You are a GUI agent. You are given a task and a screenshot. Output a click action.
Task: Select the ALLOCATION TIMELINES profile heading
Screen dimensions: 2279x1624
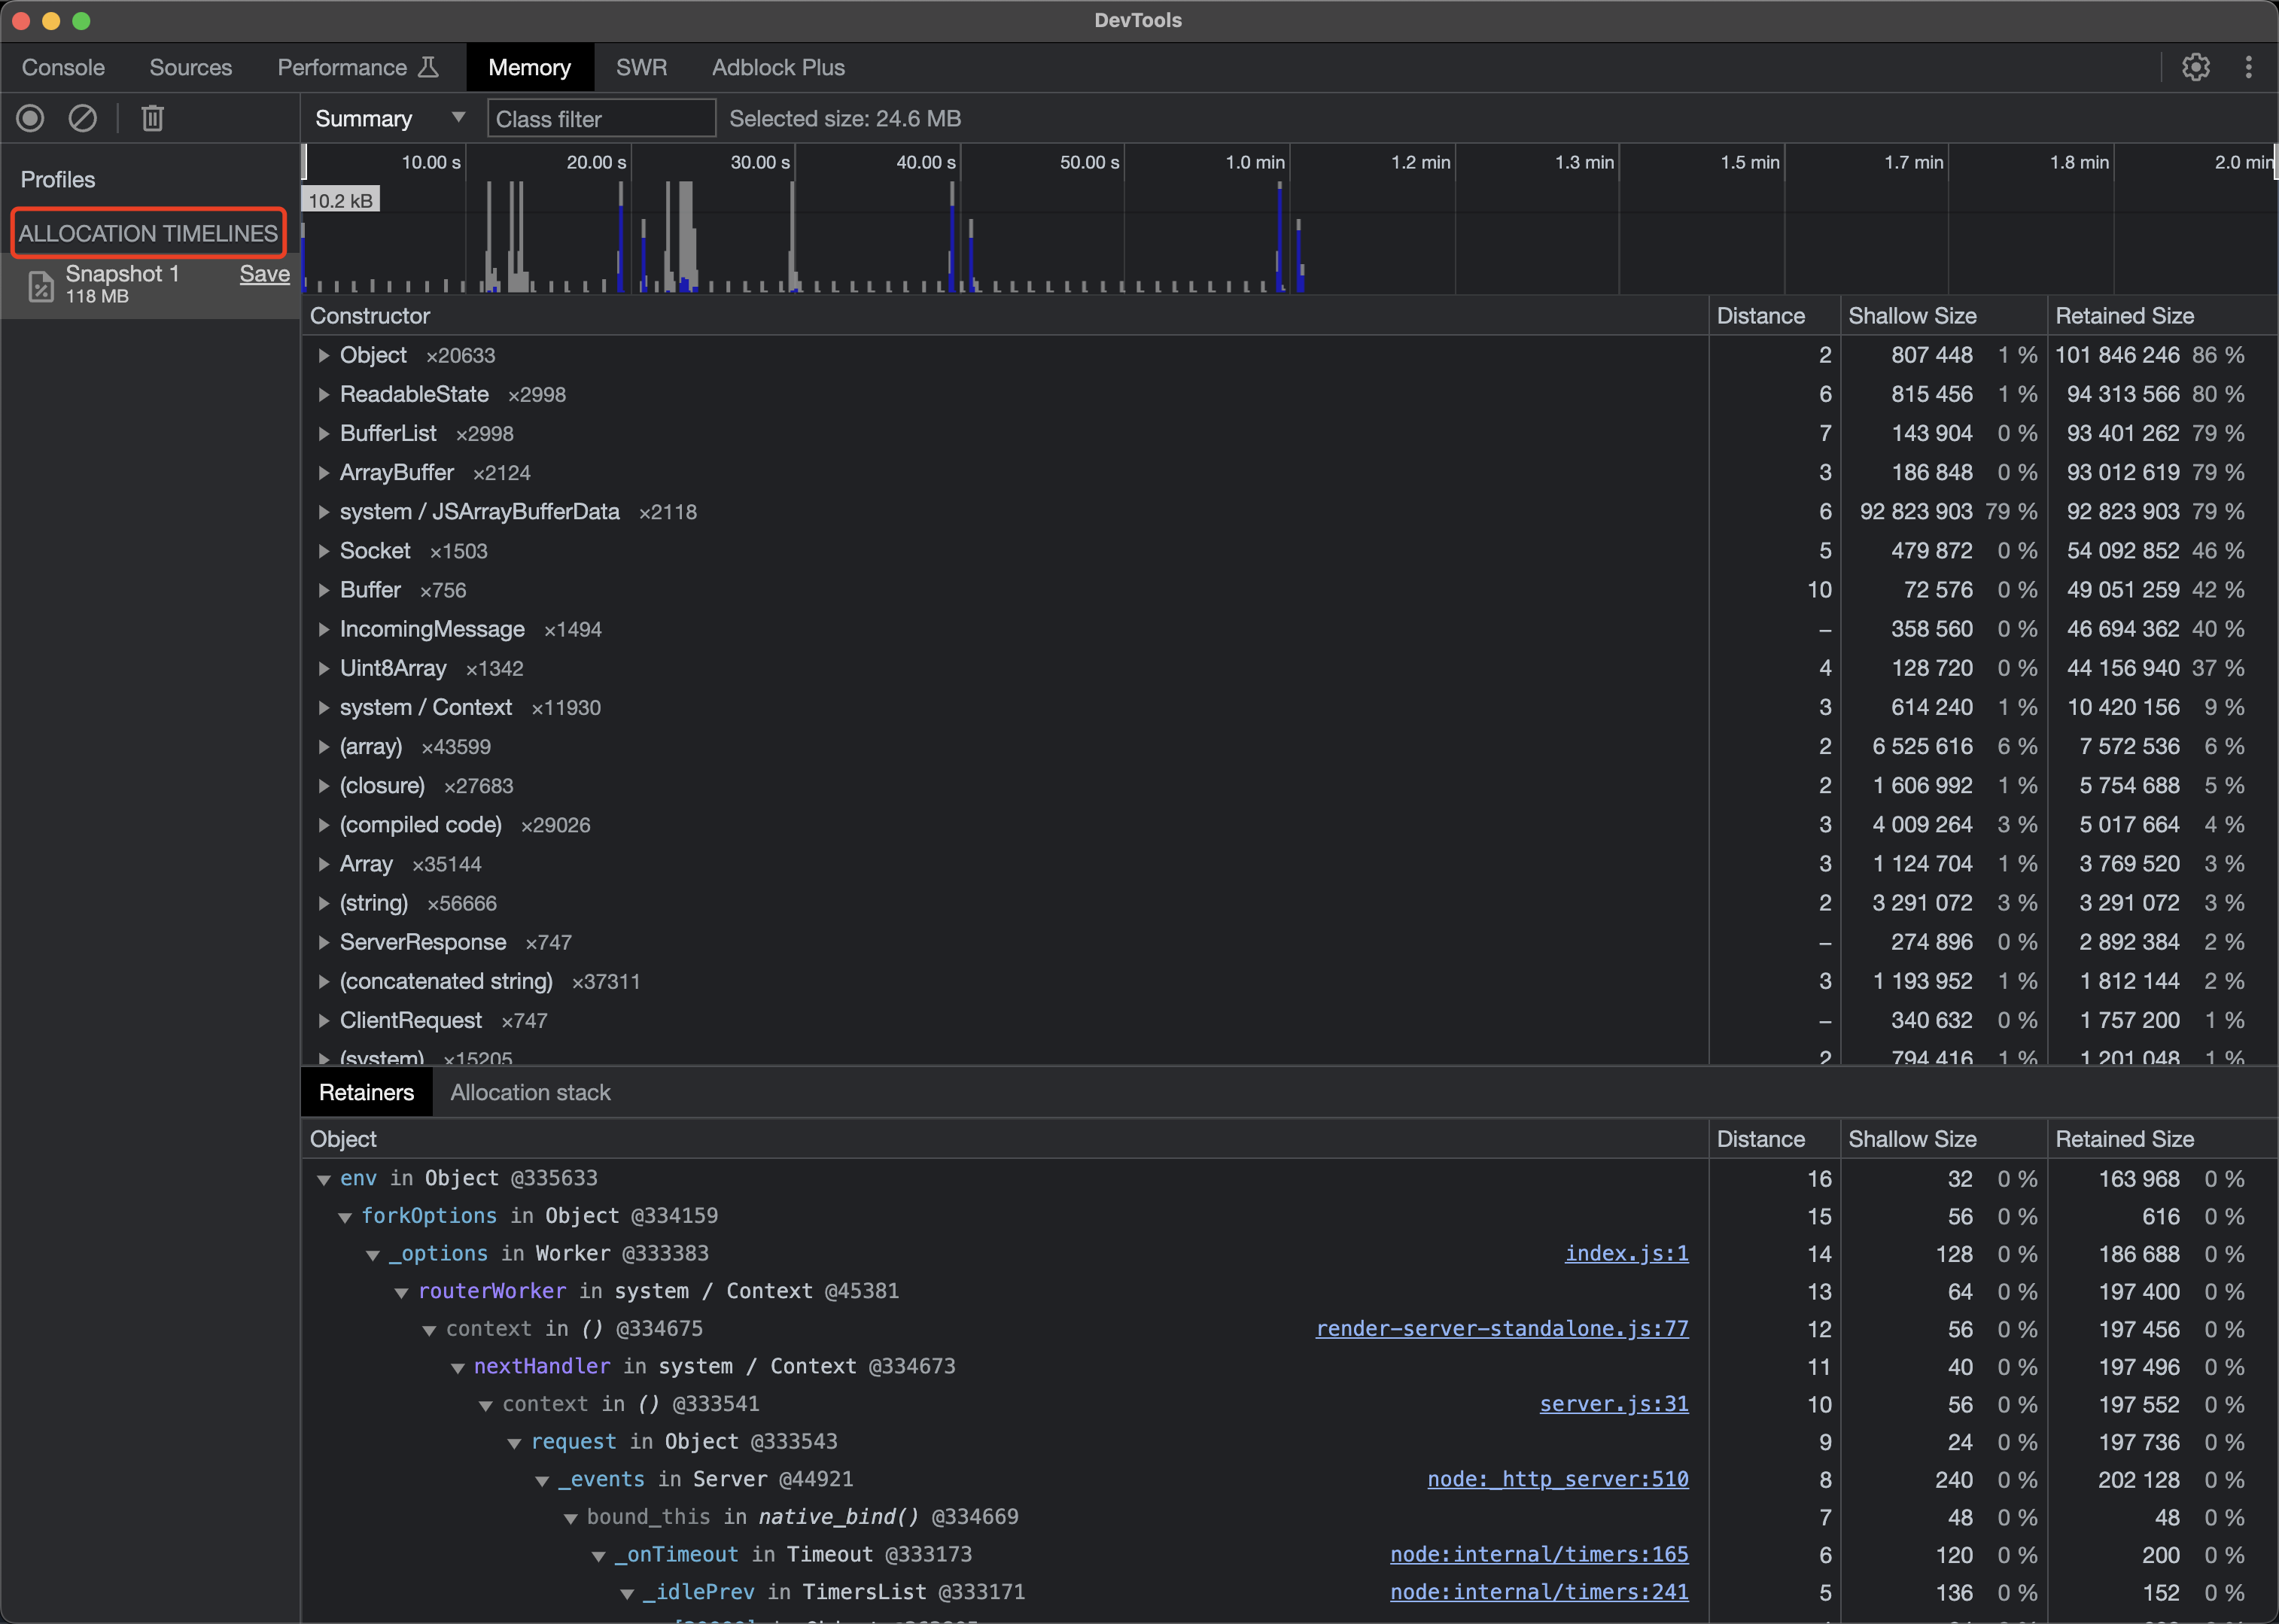[x=148, y=232]
